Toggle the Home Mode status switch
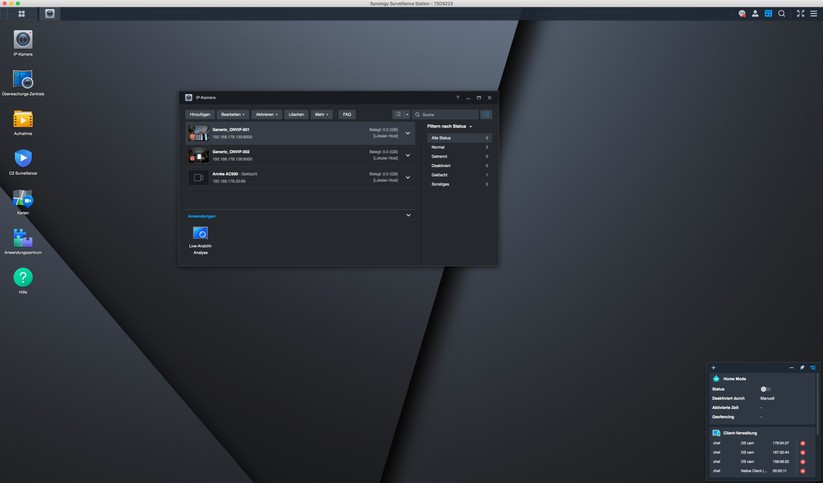The image size is (823, 483). [765, 389]
